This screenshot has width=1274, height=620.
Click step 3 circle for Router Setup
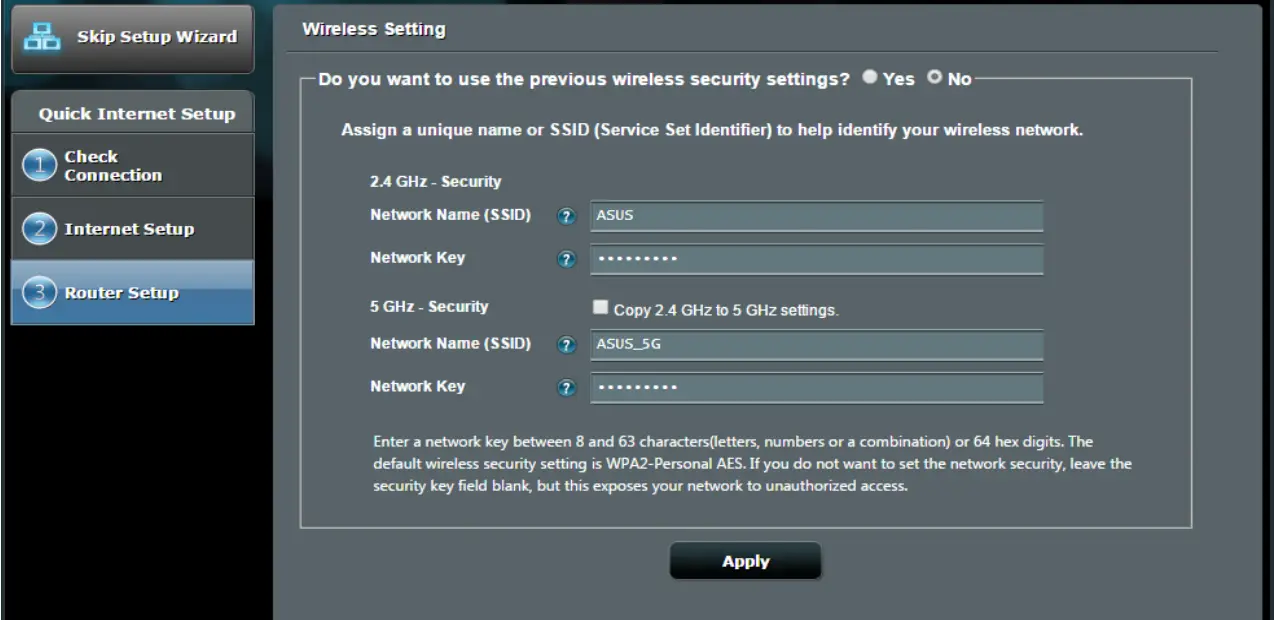(x=40, y=293)
